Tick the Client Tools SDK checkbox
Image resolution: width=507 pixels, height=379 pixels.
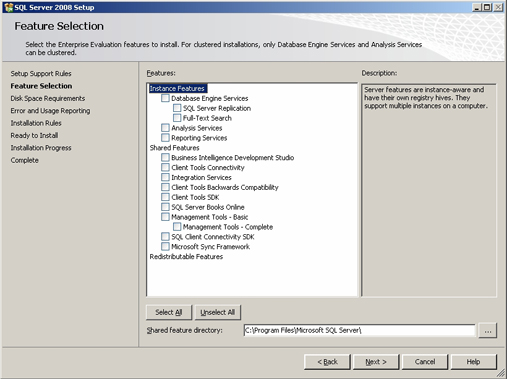coord(165,197)
